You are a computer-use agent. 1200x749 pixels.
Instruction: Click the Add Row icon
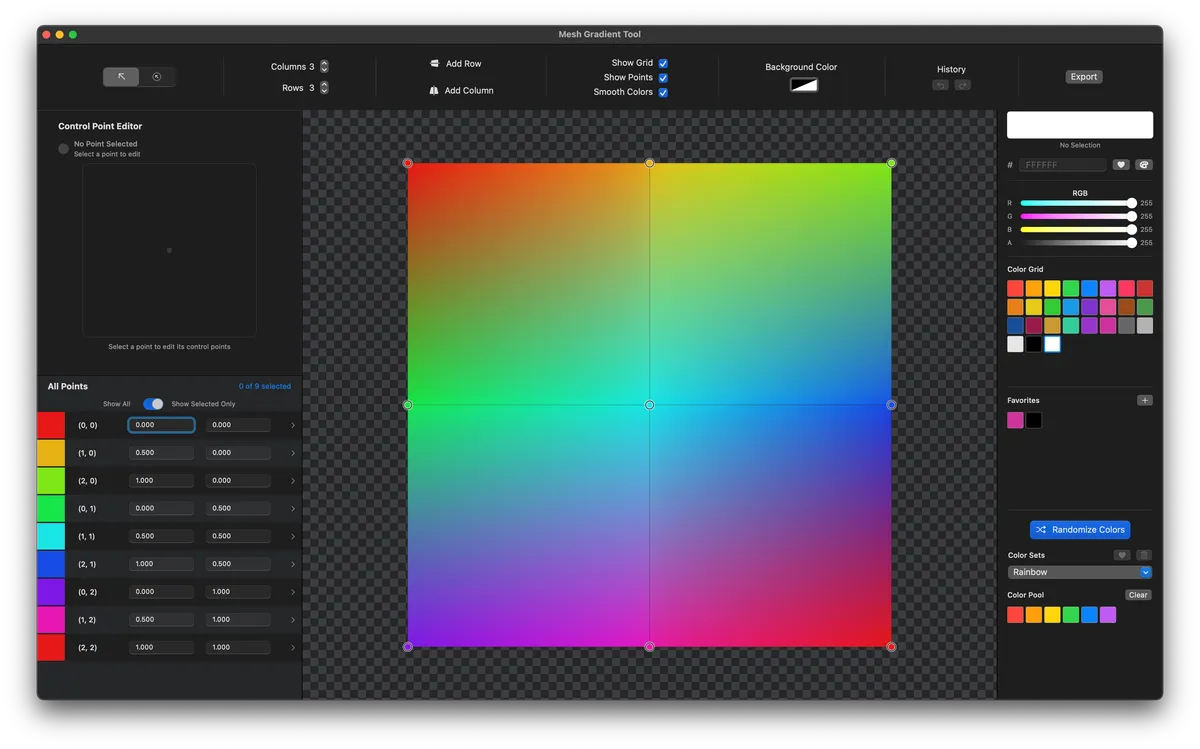pos(434,63)
